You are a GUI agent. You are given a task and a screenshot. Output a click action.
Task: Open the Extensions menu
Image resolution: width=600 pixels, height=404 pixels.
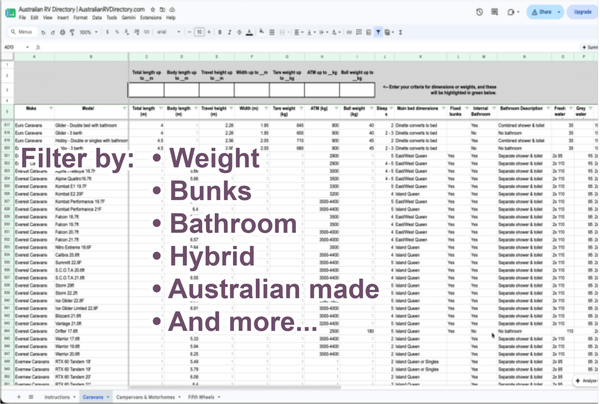(151, 18)
